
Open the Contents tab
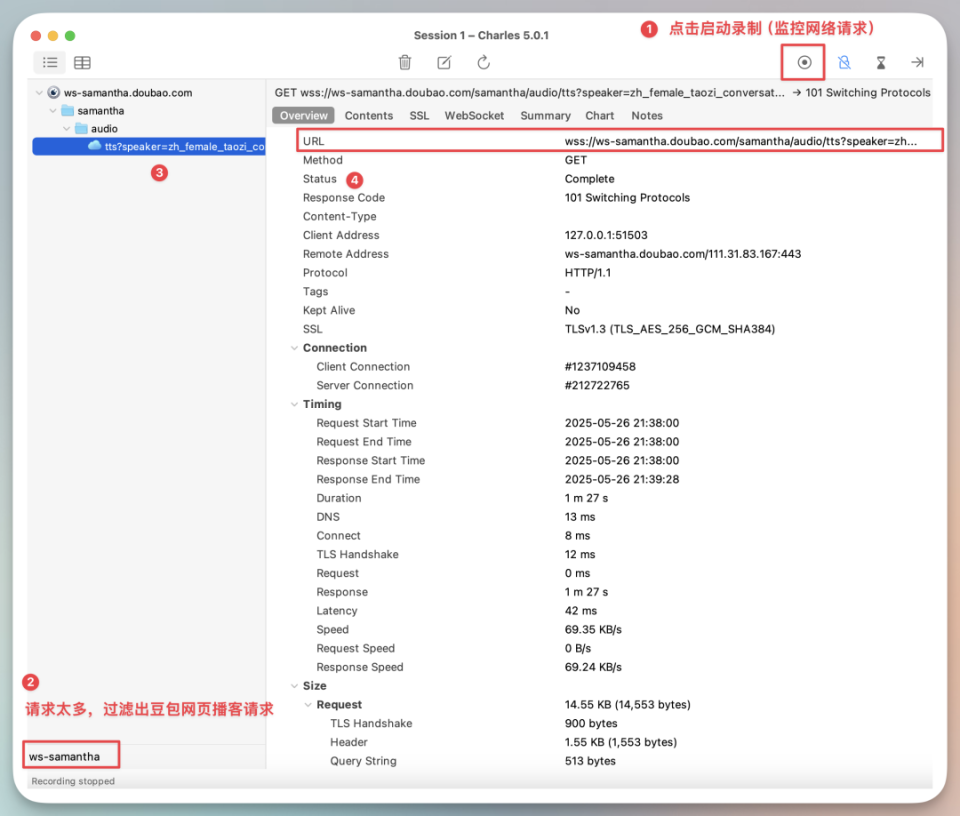click(x=369, y=116)
